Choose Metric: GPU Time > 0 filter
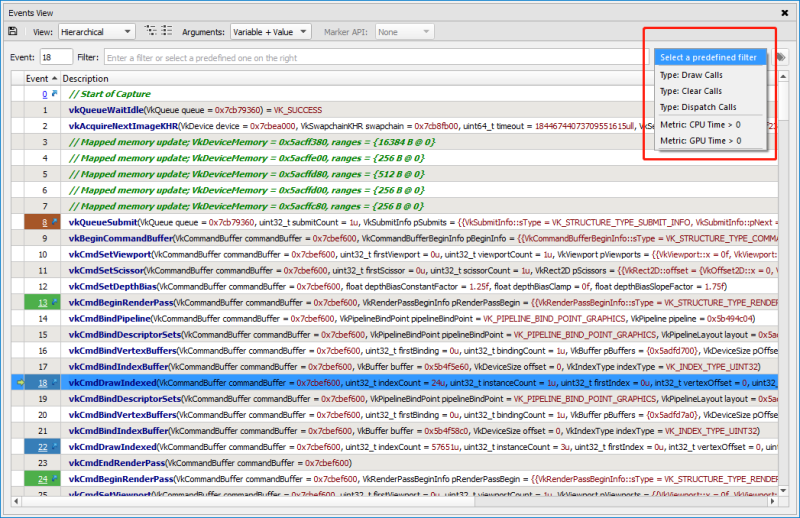 710,140
